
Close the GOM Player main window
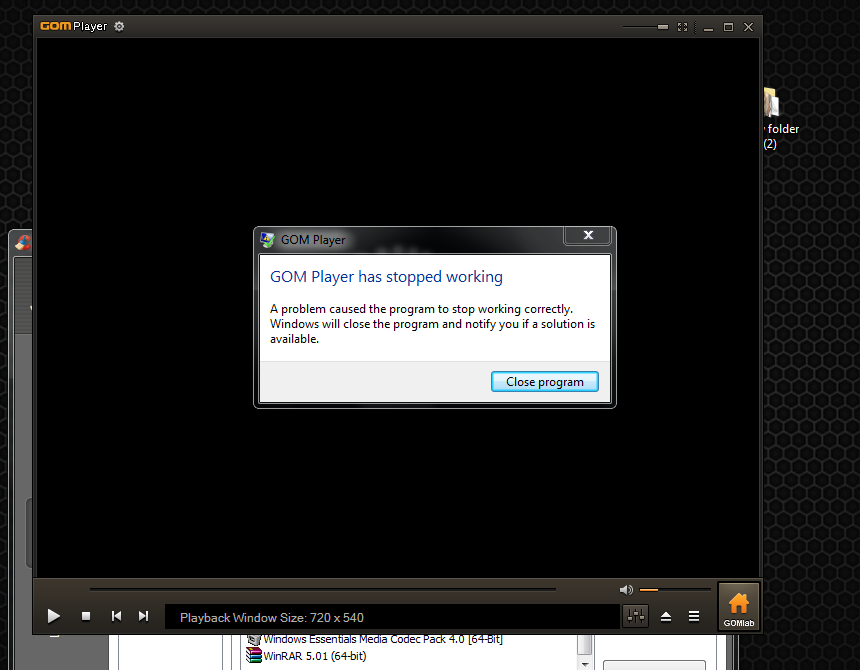pyautogui.click(x=748, y=27)
